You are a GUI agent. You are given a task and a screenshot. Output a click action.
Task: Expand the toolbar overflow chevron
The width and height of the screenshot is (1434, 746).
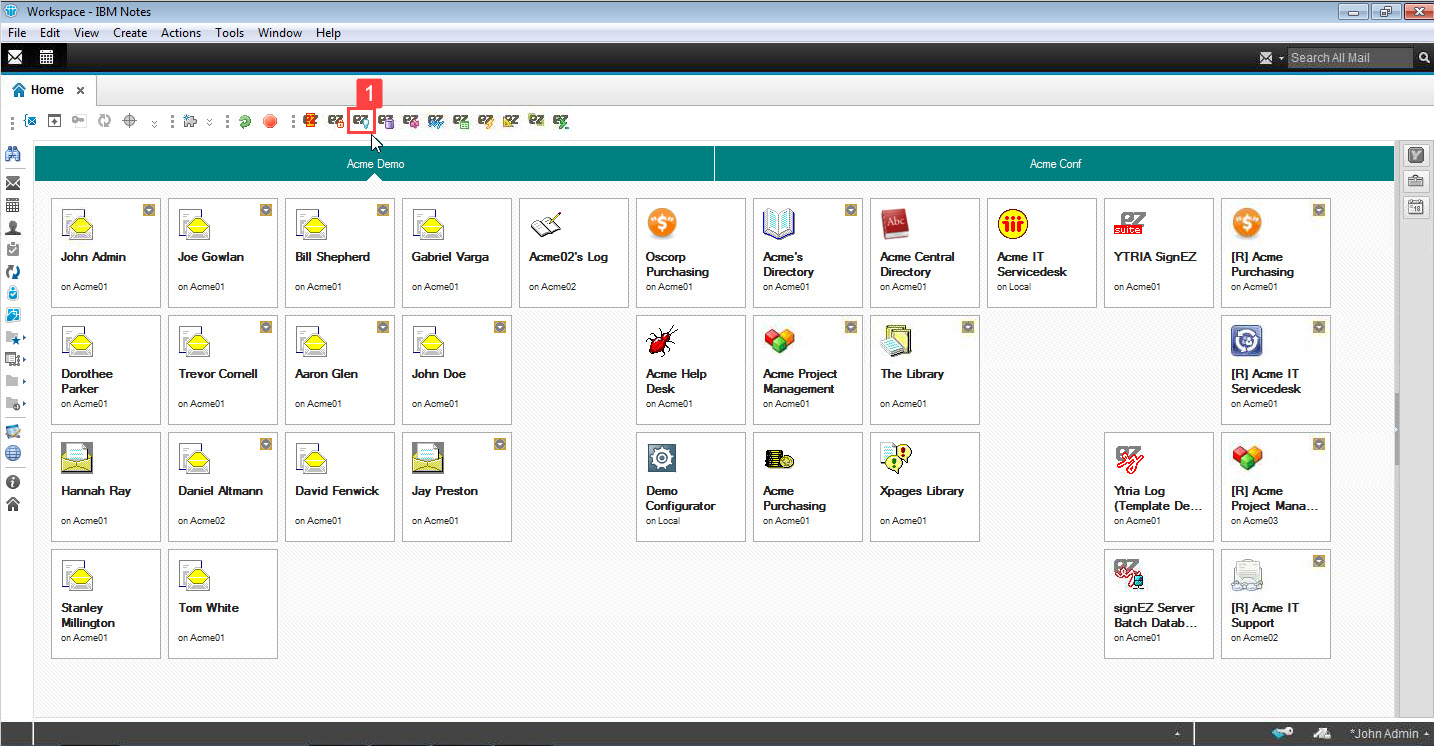click(153, 123)
